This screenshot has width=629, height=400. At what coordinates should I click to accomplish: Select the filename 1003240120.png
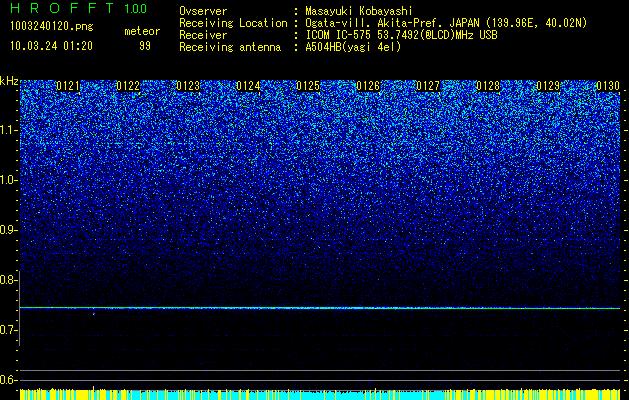point(52,27)
